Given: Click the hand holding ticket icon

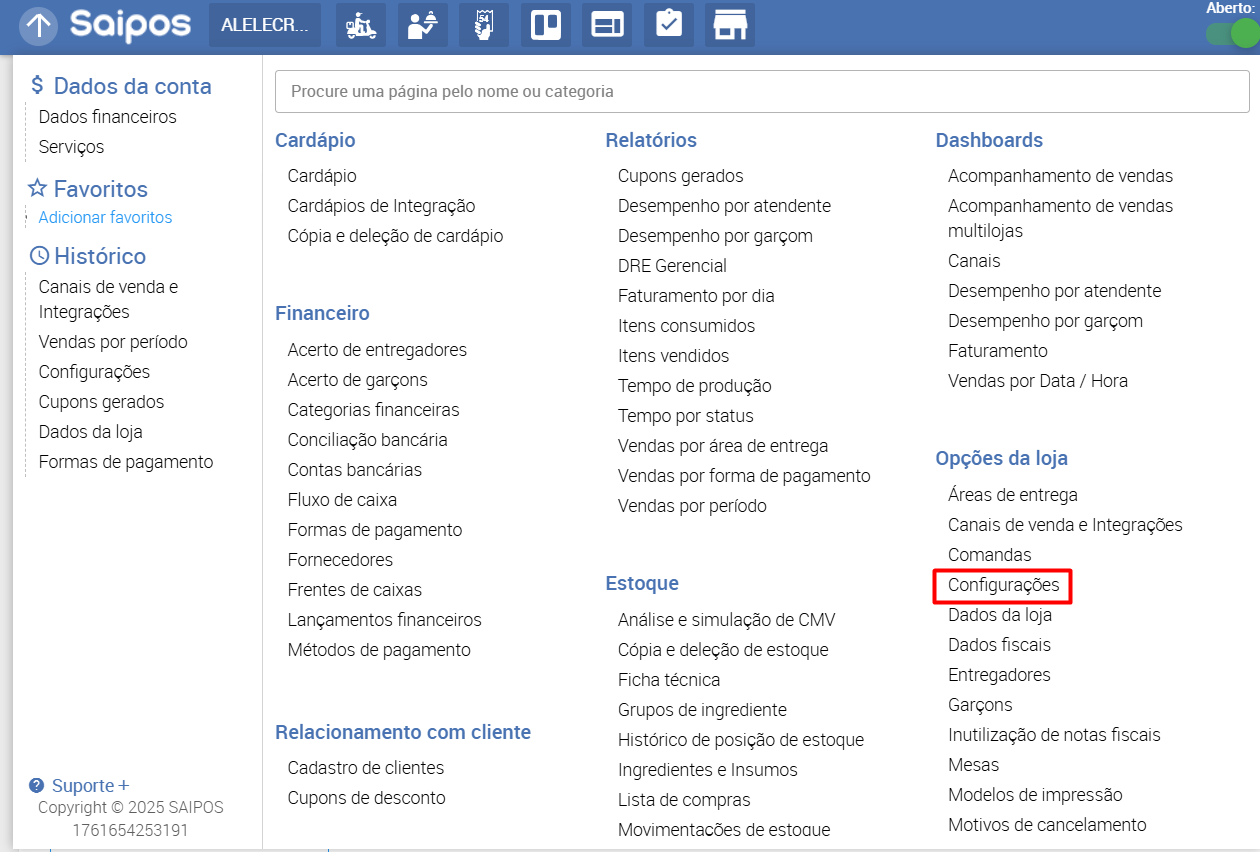Looking at the screenshot, I should pyautogui.click(x=484, y=26).
